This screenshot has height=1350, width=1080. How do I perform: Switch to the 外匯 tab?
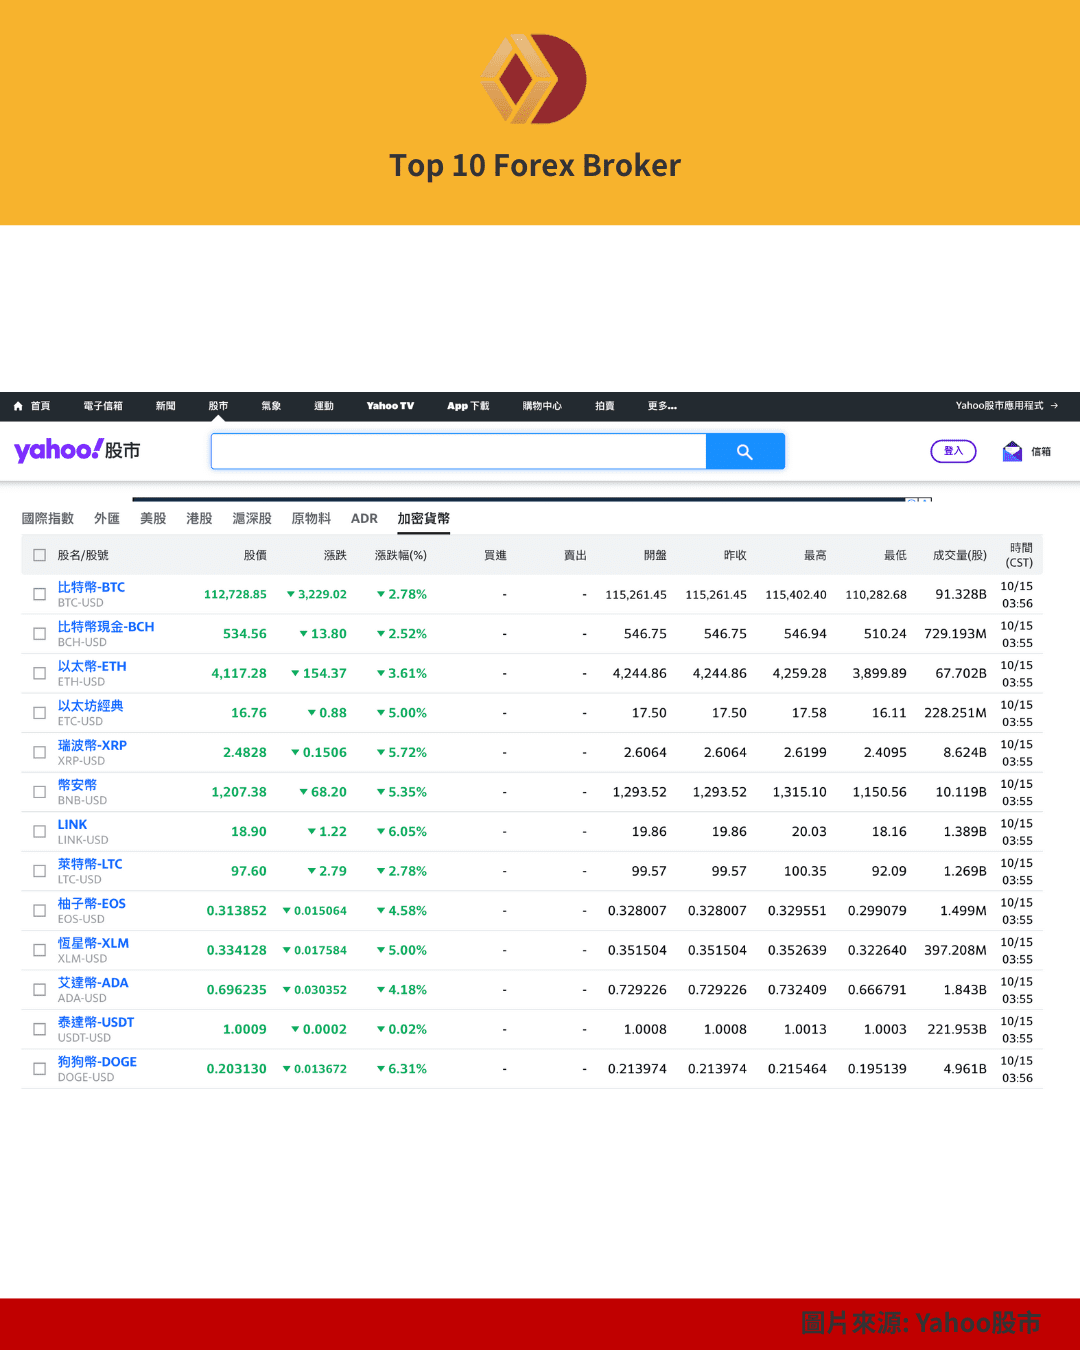point(107,518)
